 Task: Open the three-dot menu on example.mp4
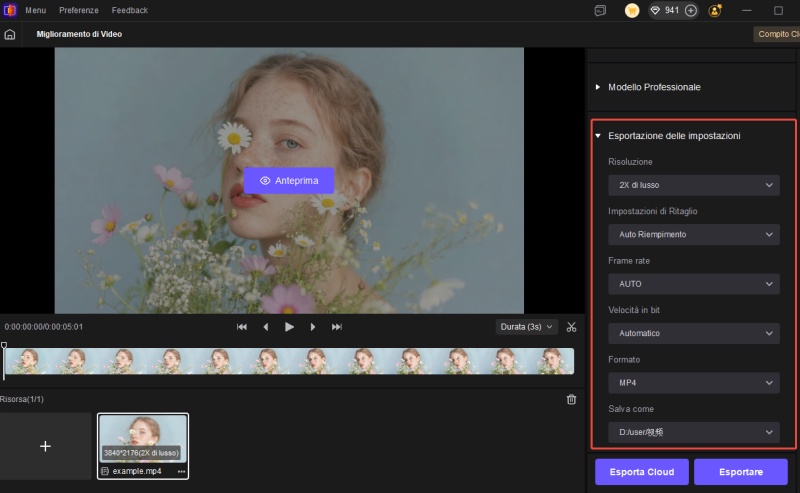pos(181,471)
